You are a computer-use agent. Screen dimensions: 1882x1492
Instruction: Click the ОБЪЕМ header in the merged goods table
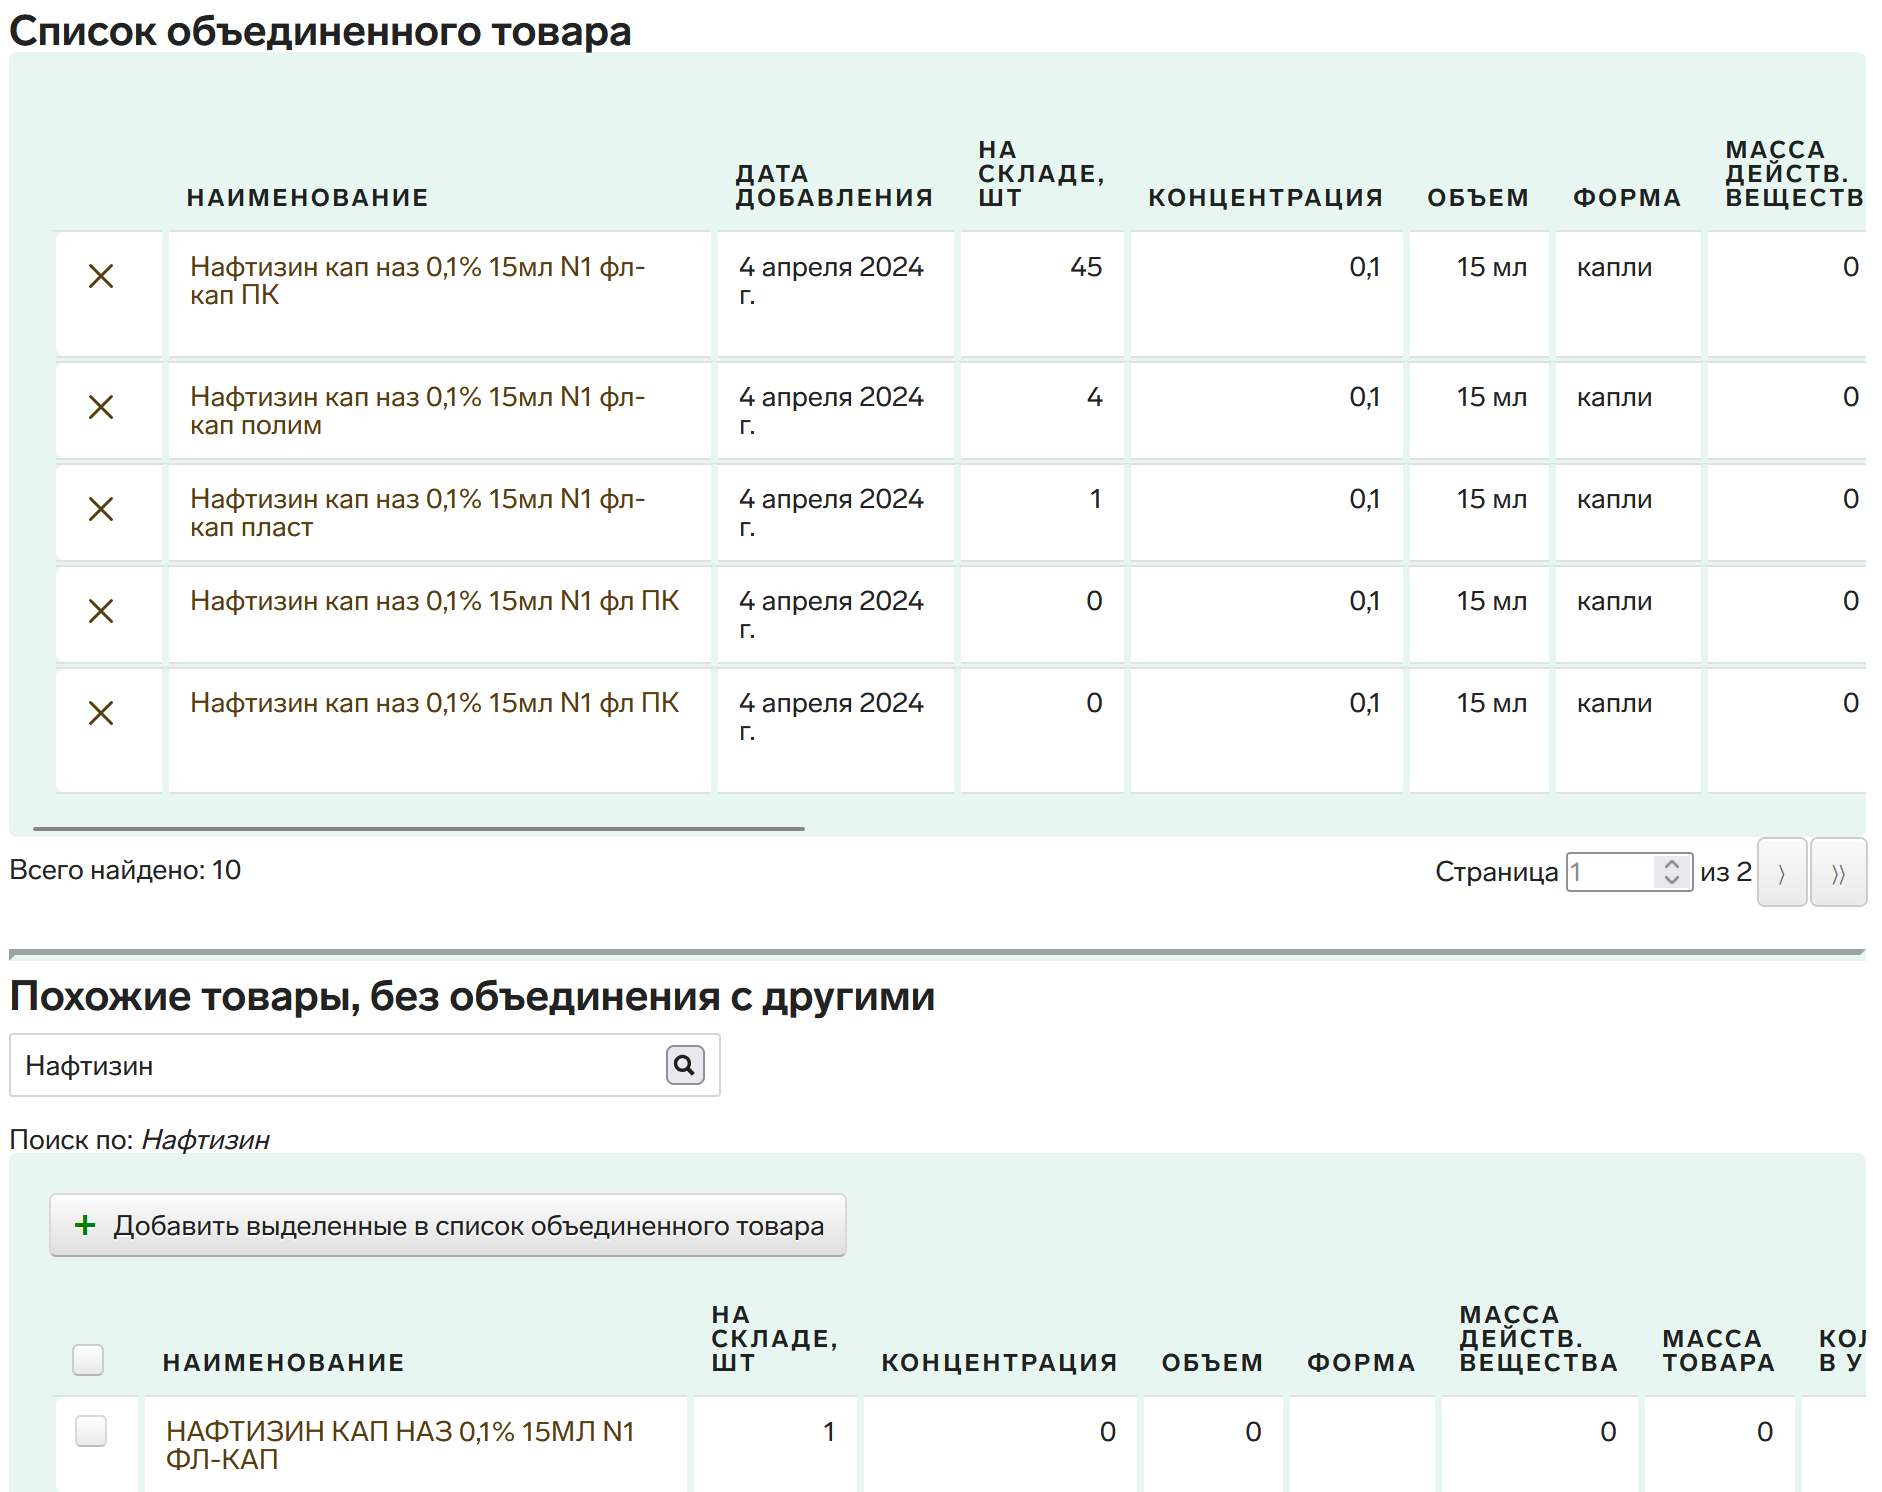tap(1478, 198)
